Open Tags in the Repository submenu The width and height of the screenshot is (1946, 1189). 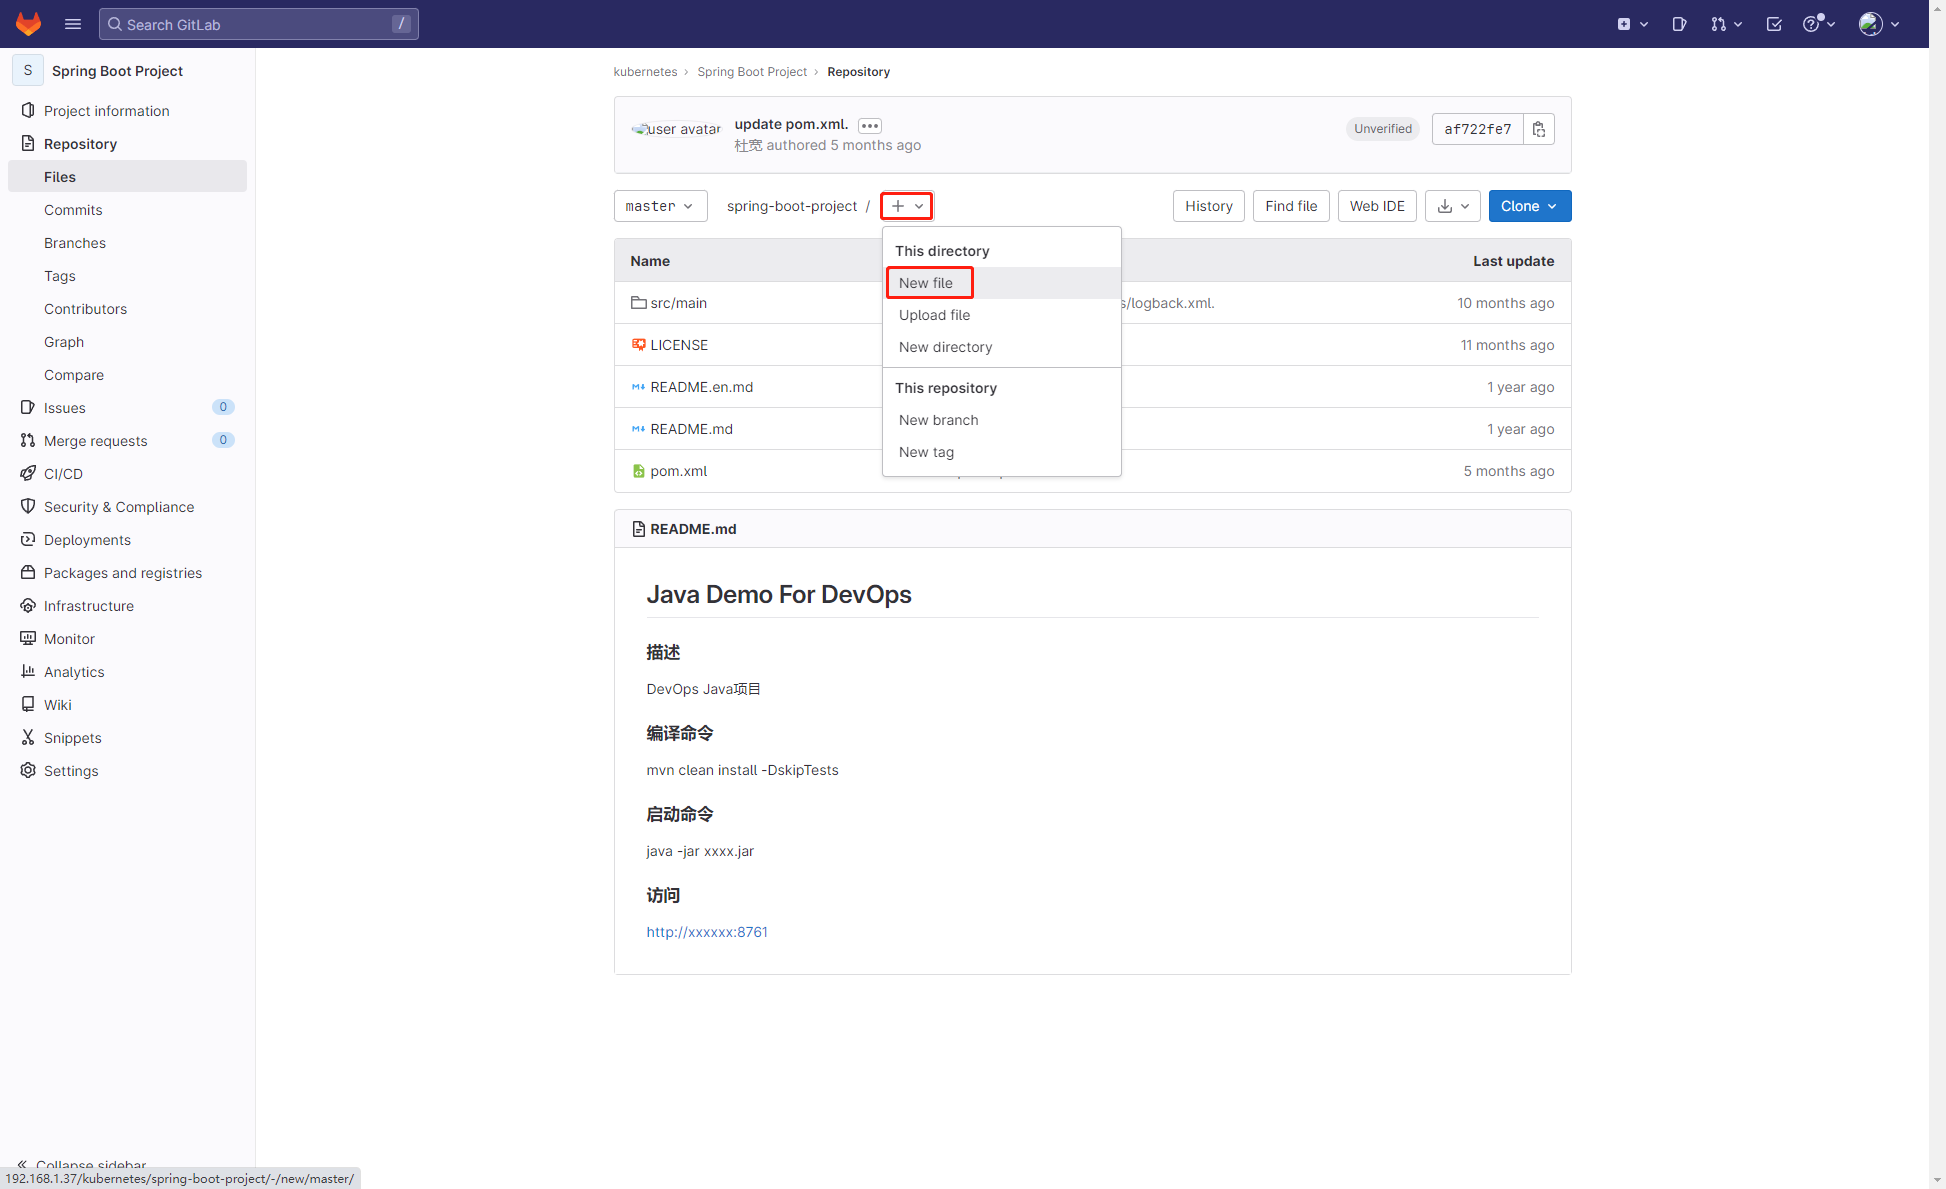[x=60, y=276]
